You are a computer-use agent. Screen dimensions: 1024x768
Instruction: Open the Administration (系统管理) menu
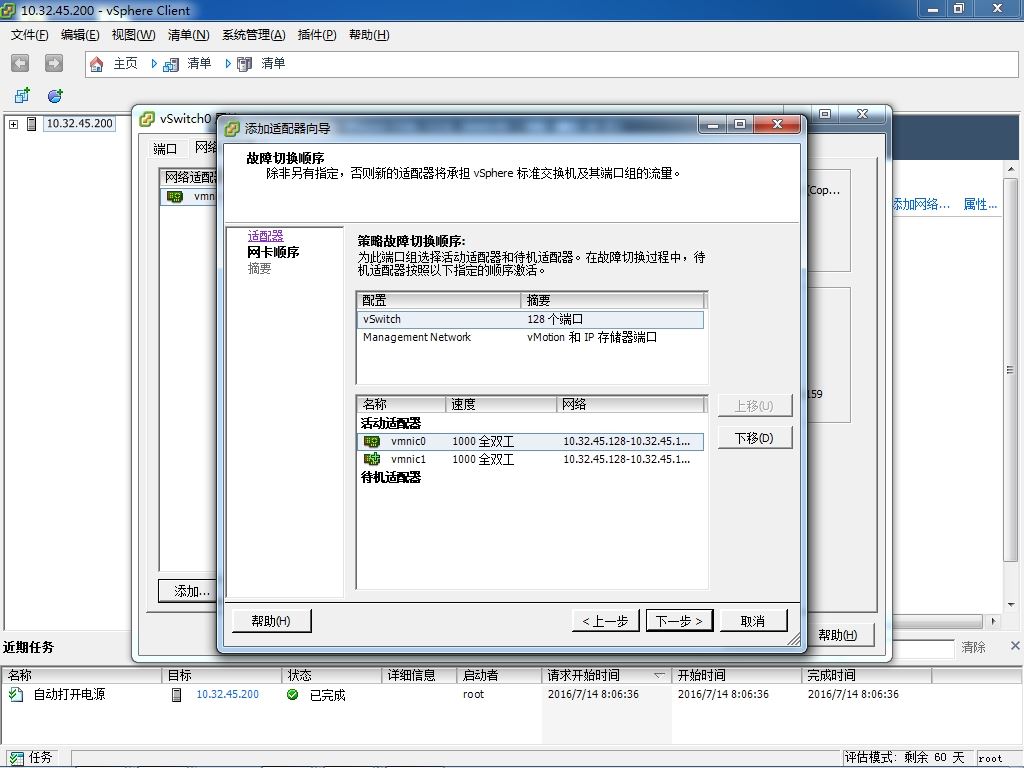(x=254, y=35)
